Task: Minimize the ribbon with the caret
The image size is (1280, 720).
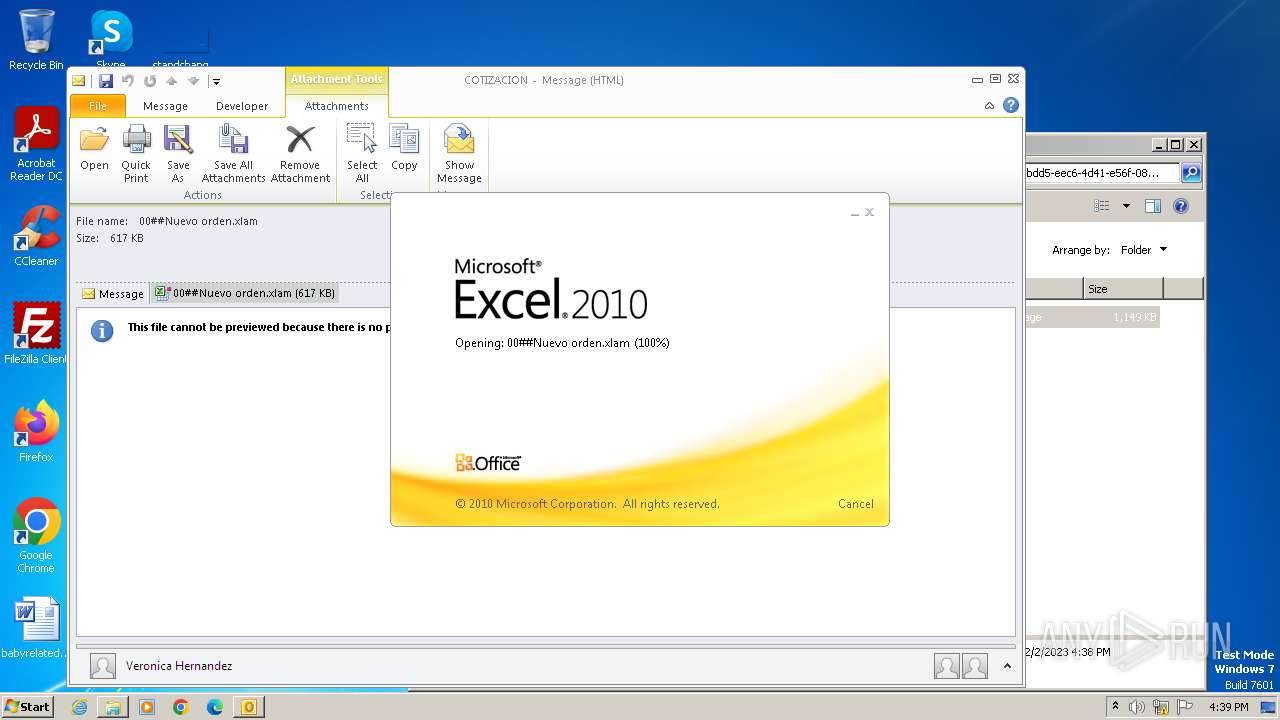Action: pos(990,105)
